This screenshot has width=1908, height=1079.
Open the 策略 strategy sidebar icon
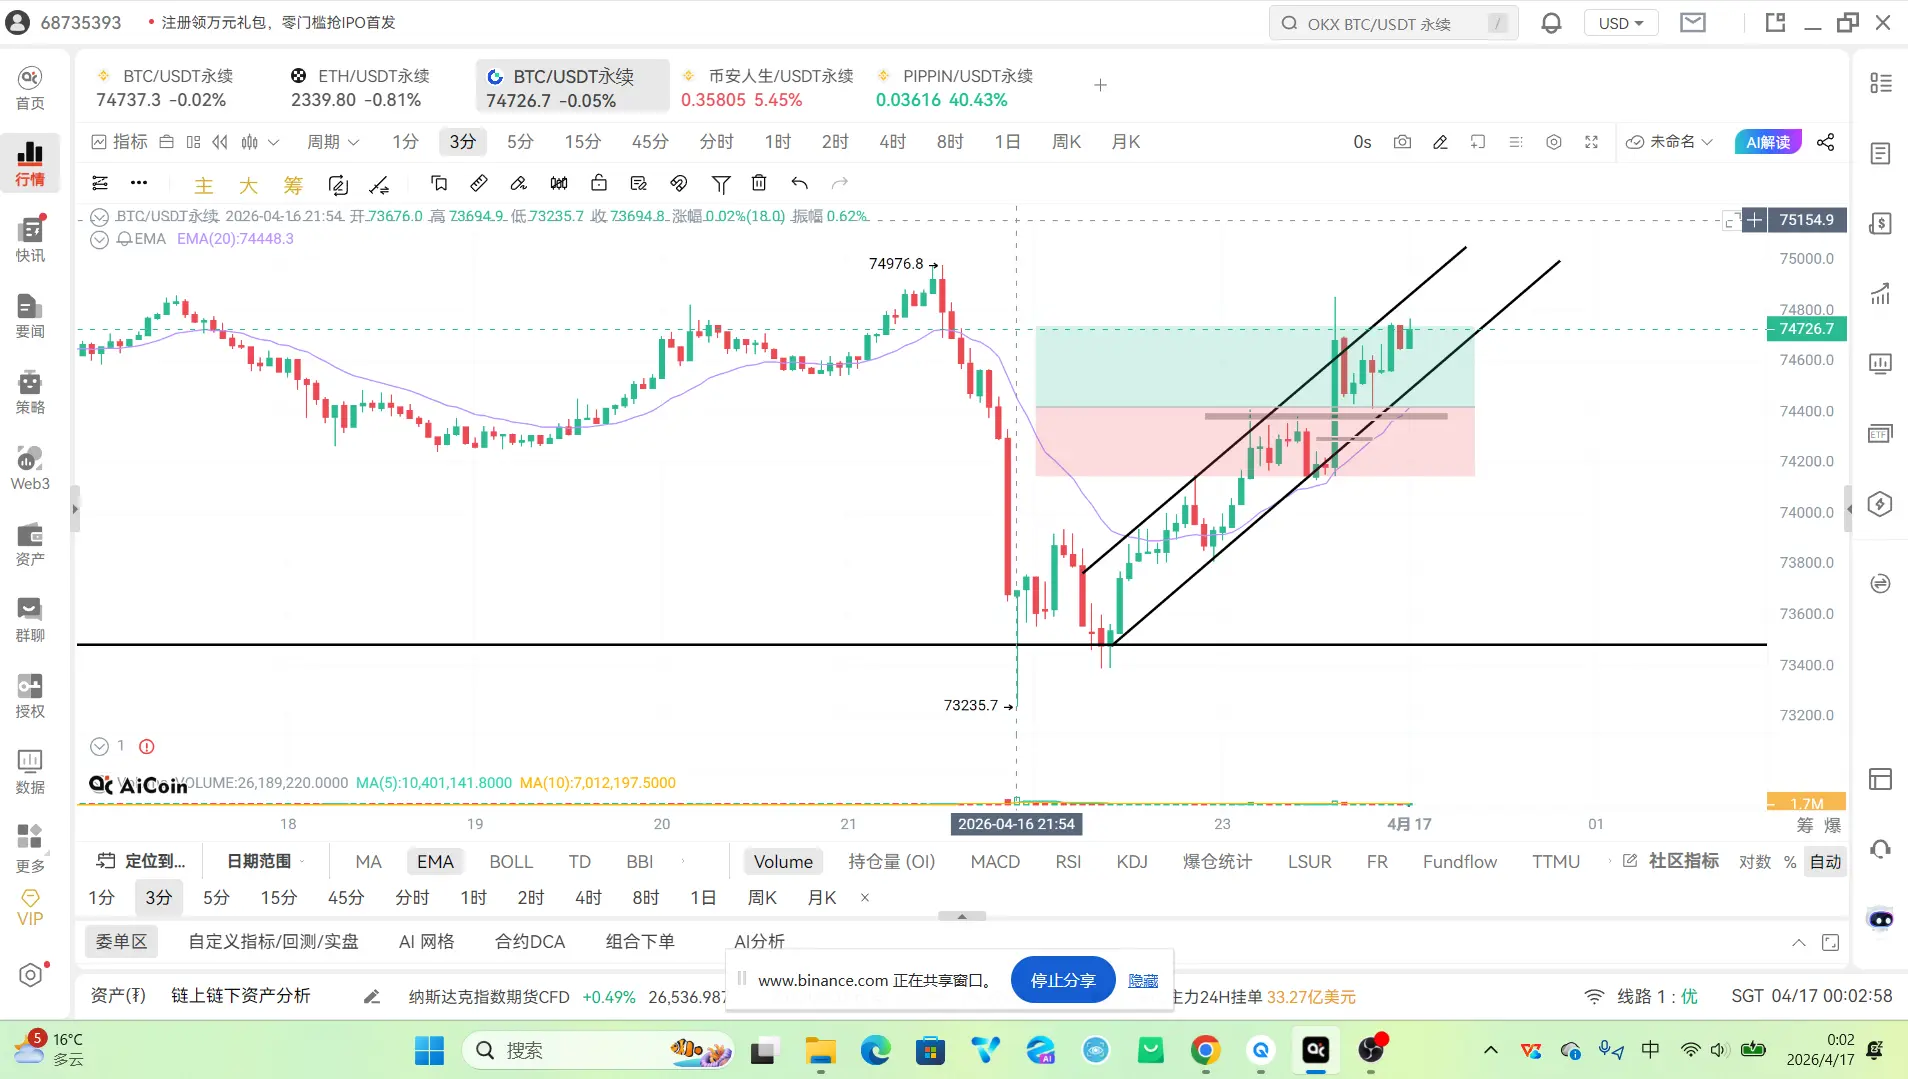coord(30,391)
